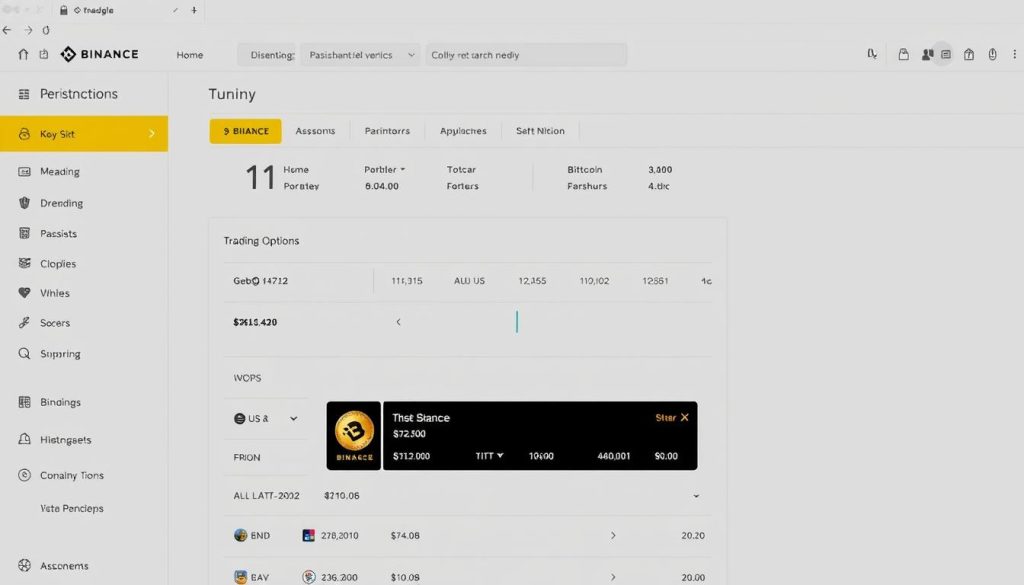Click the Binance logo in the header

(x=99, y=54)
